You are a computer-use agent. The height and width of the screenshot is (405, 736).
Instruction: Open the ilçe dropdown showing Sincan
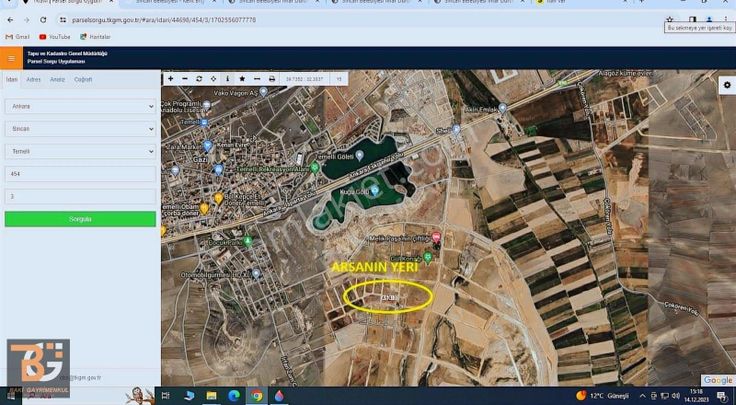pos(80,129)
